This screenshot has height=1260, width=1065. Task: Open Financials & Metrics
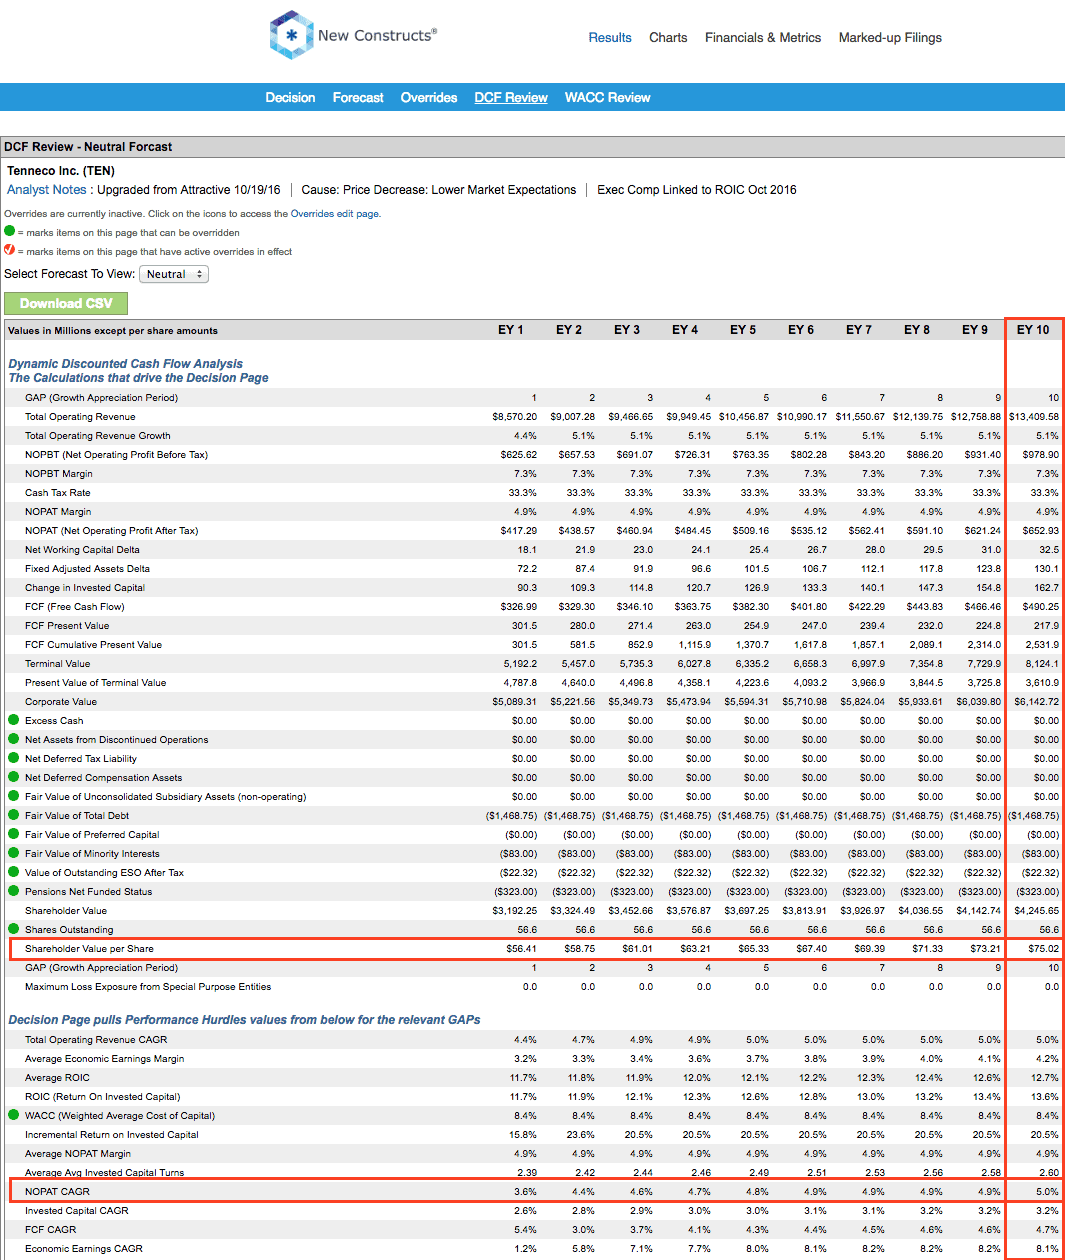click(763, 38)
